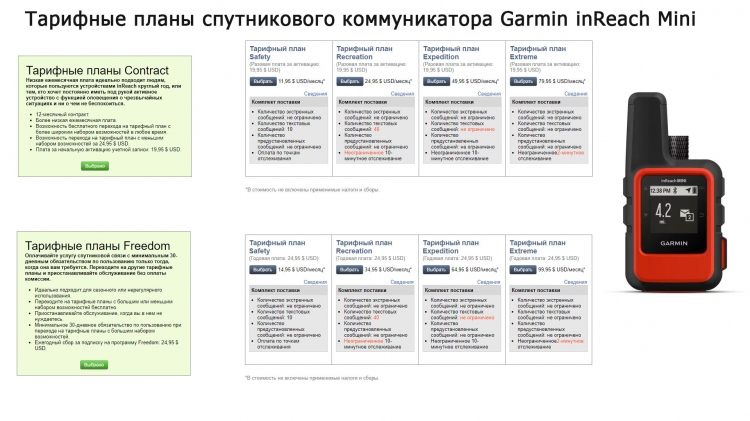This screenshot has height=421, width=750.
Task: Click the tax footnote under the Freedom plans table
Action: coord(312,378)
